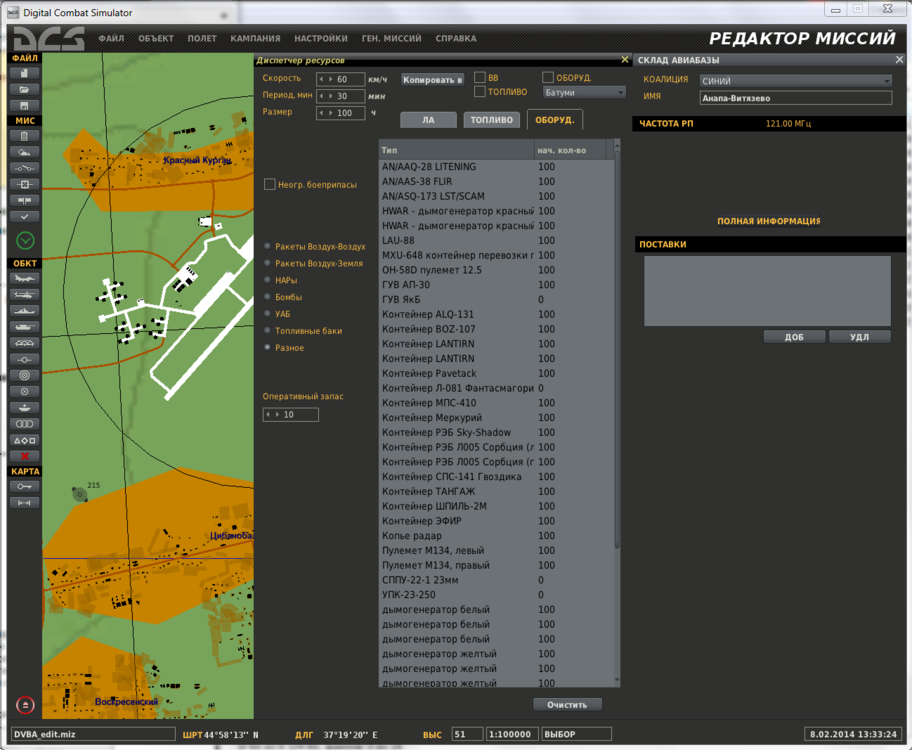Select the Бомбы category radio button
The height and width of the screenshot is (750, 912).
(267, 297)
